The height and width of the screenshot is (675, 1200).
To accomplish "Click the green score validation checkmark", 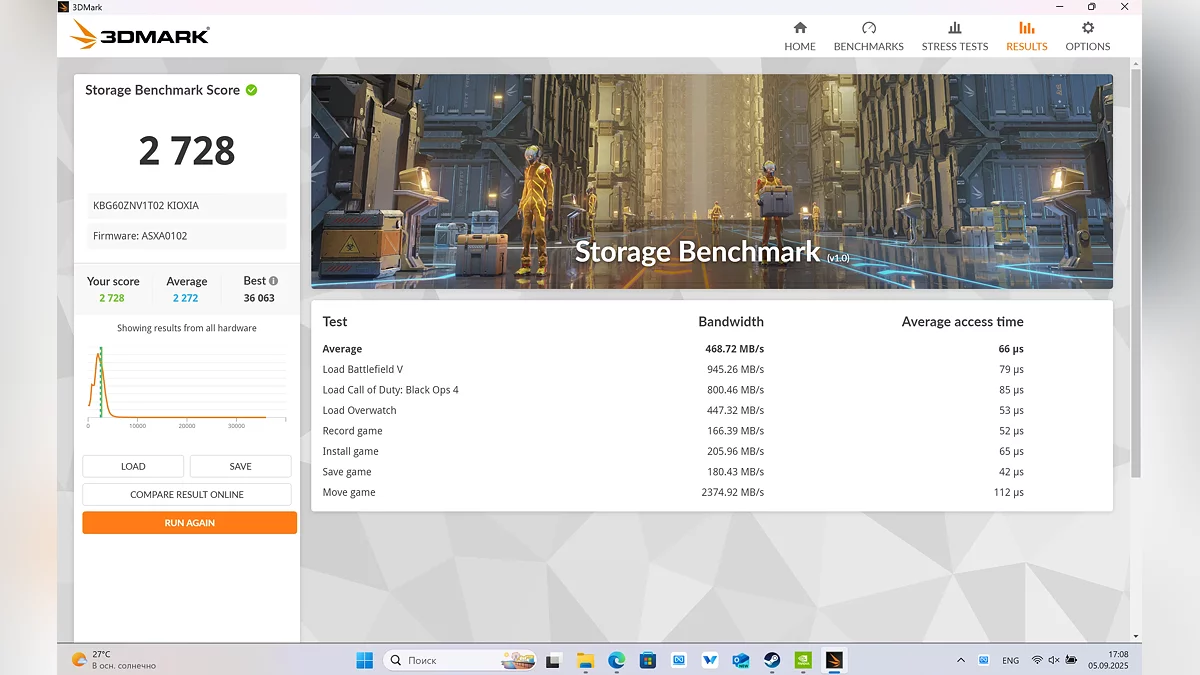I will tap(252, 90).
